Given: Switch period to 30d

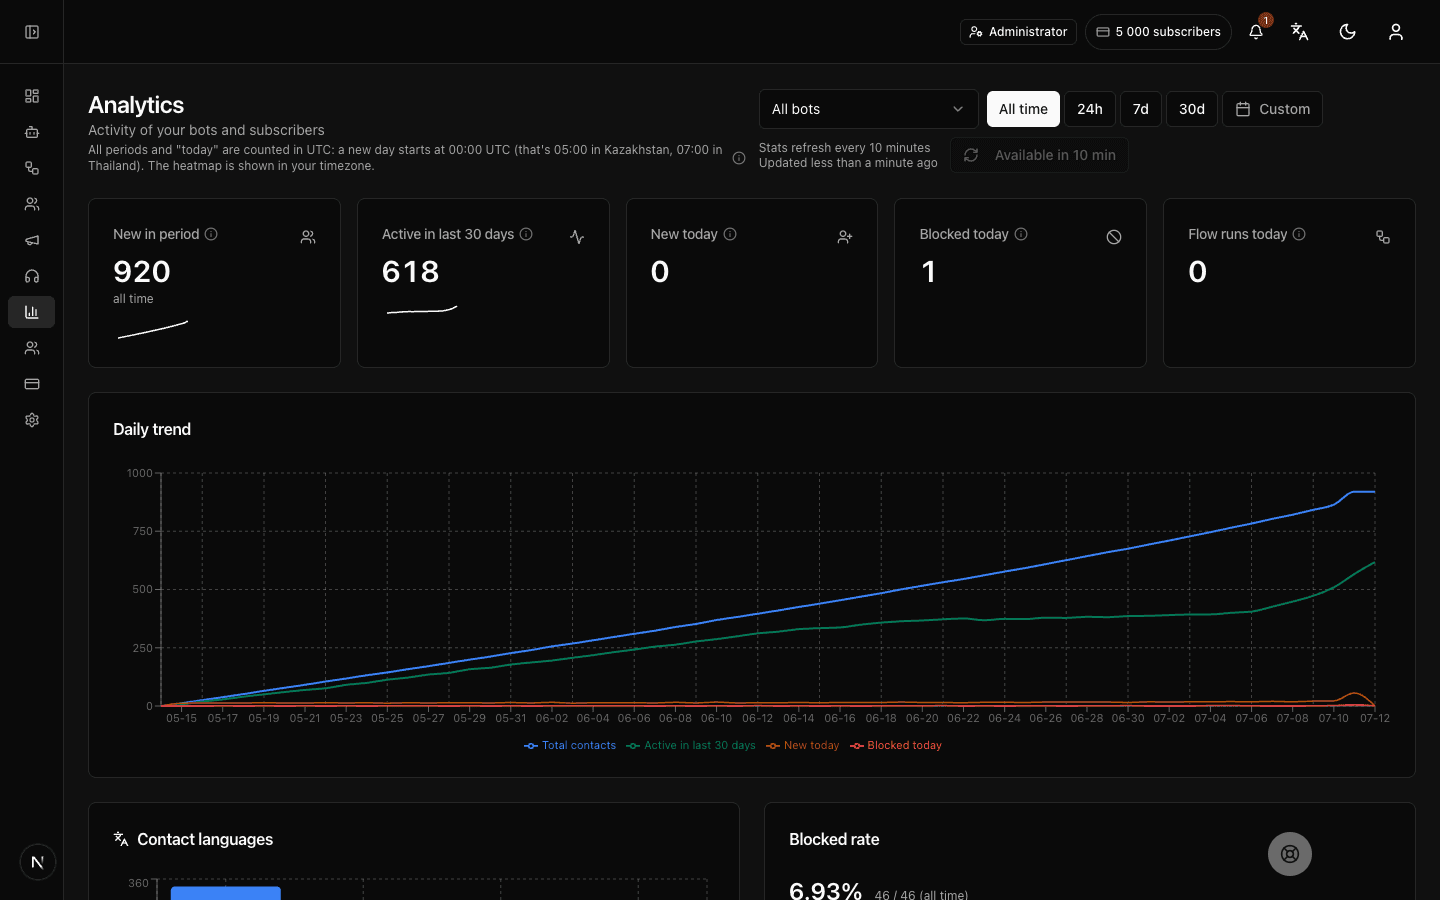Looking at the screenshot, I should point(1192,109).
